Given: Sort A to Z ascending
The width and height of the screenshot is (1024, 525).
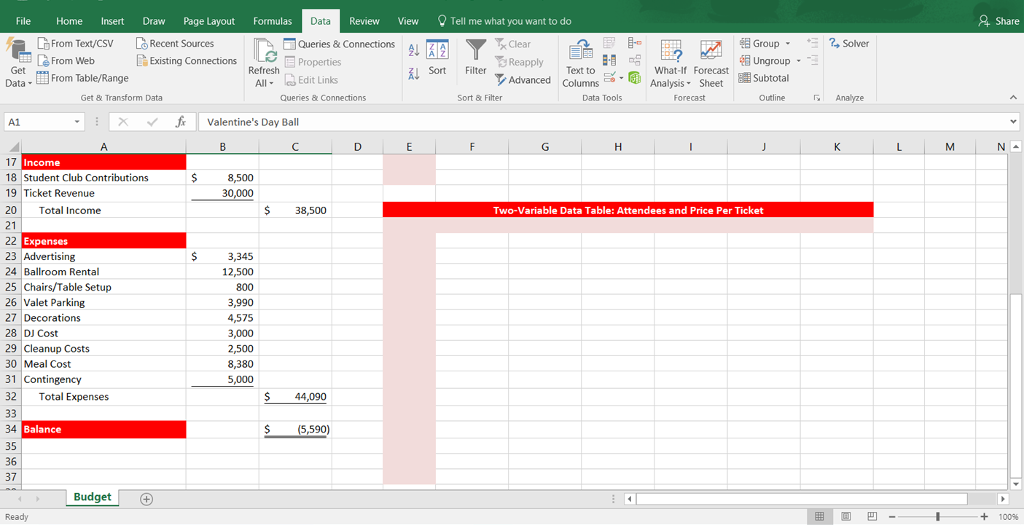Looking at the screenshot, I should (x=413, y=50).
